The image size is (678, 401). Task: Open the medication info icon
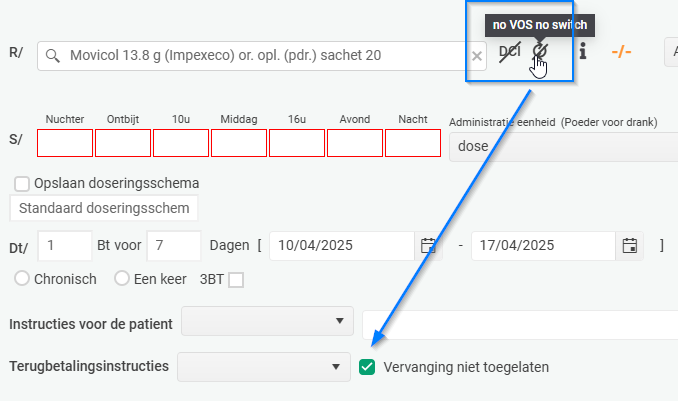(583, 51)
